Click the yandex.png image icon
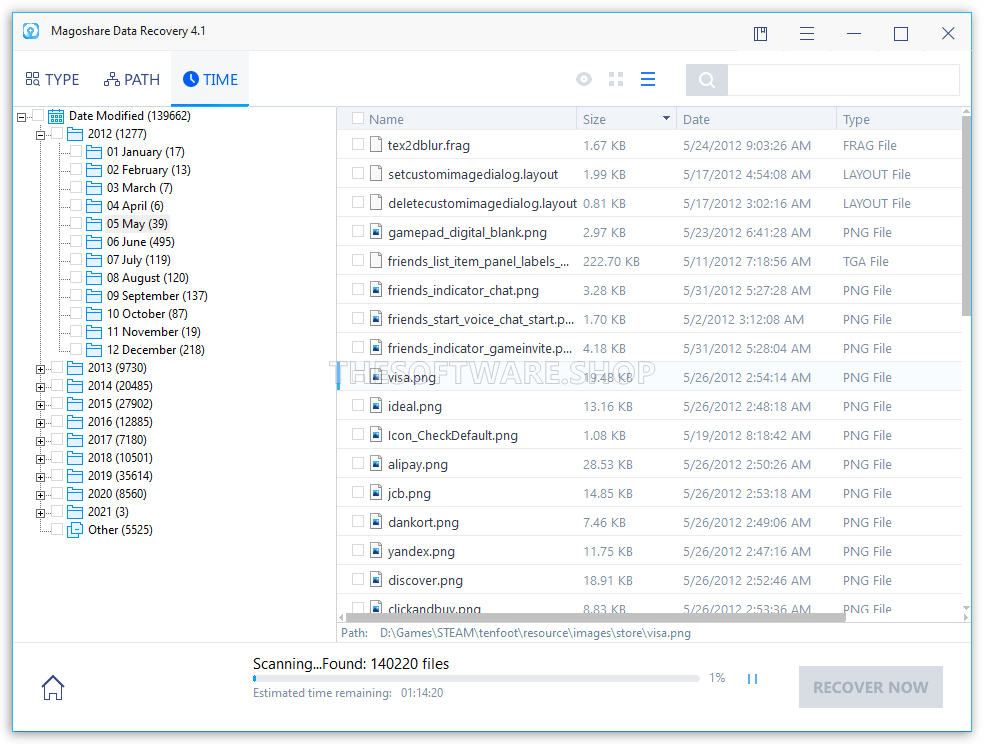Screen dimensions: 984x744 [x=376, y=551]
